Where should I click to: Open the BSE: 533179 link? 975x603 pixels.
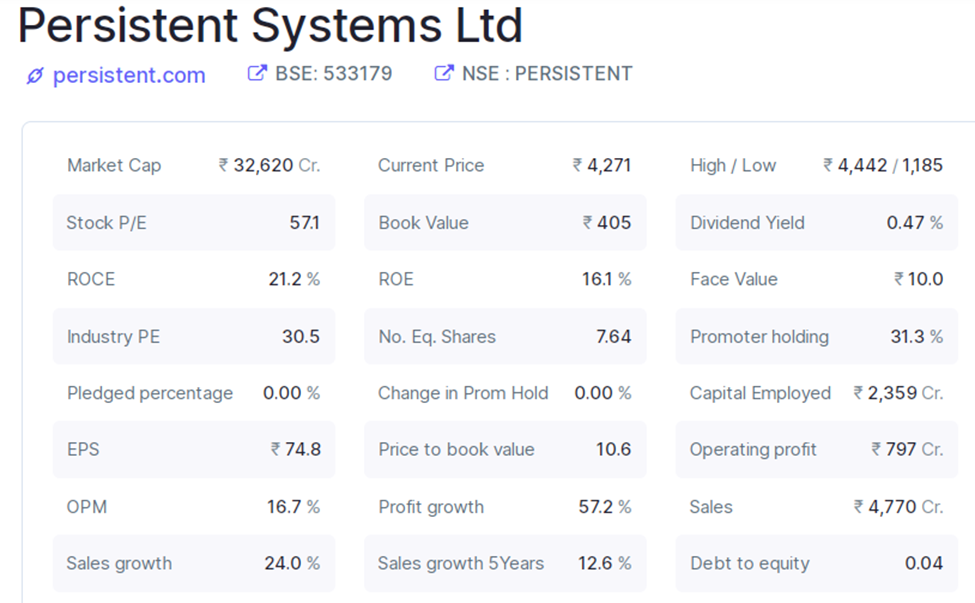pyautogui.click(x=333, y=73)
